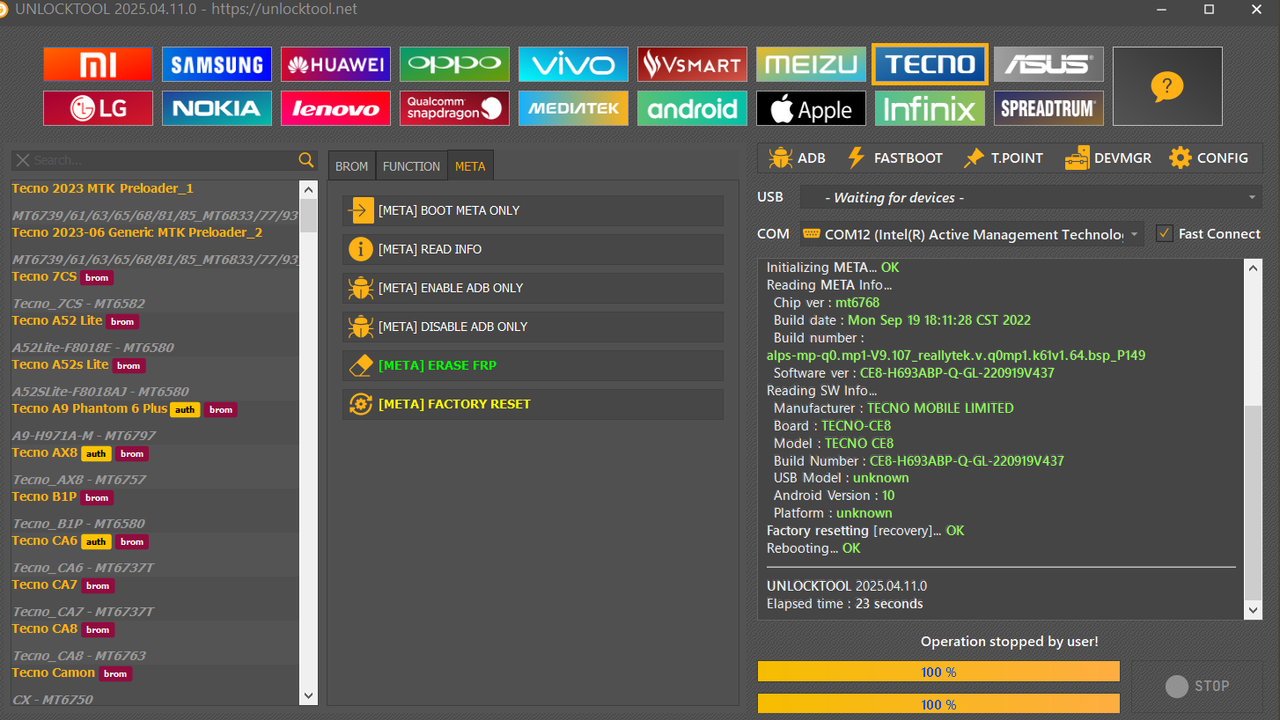Select the Qualcomm Snapdragon logo
Screen dimensions: 1280x720
click(x=455, y=108)
